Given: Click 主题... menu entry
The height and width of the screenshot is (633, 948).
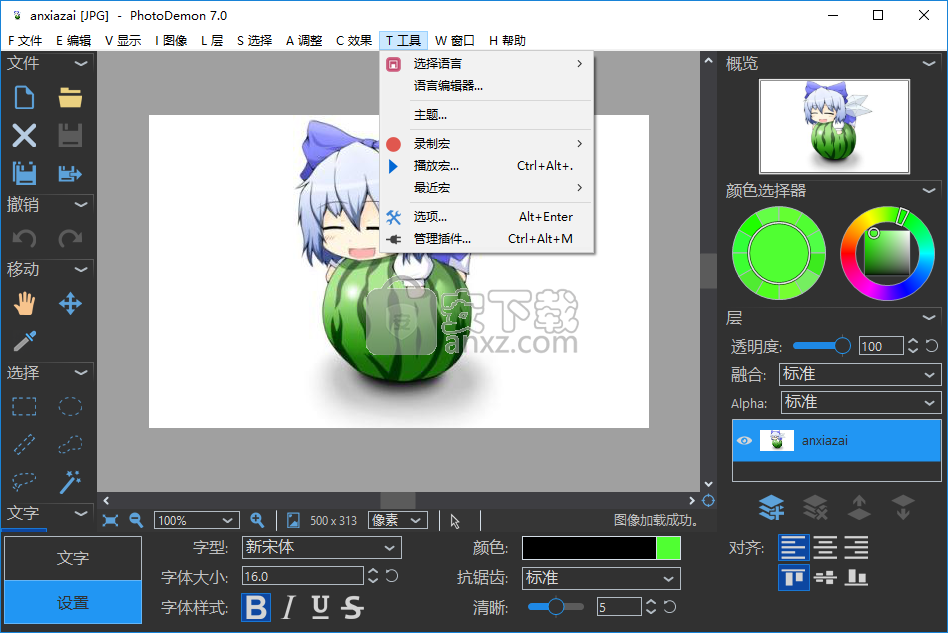Looking at the screenshot, I should point(487,115).
